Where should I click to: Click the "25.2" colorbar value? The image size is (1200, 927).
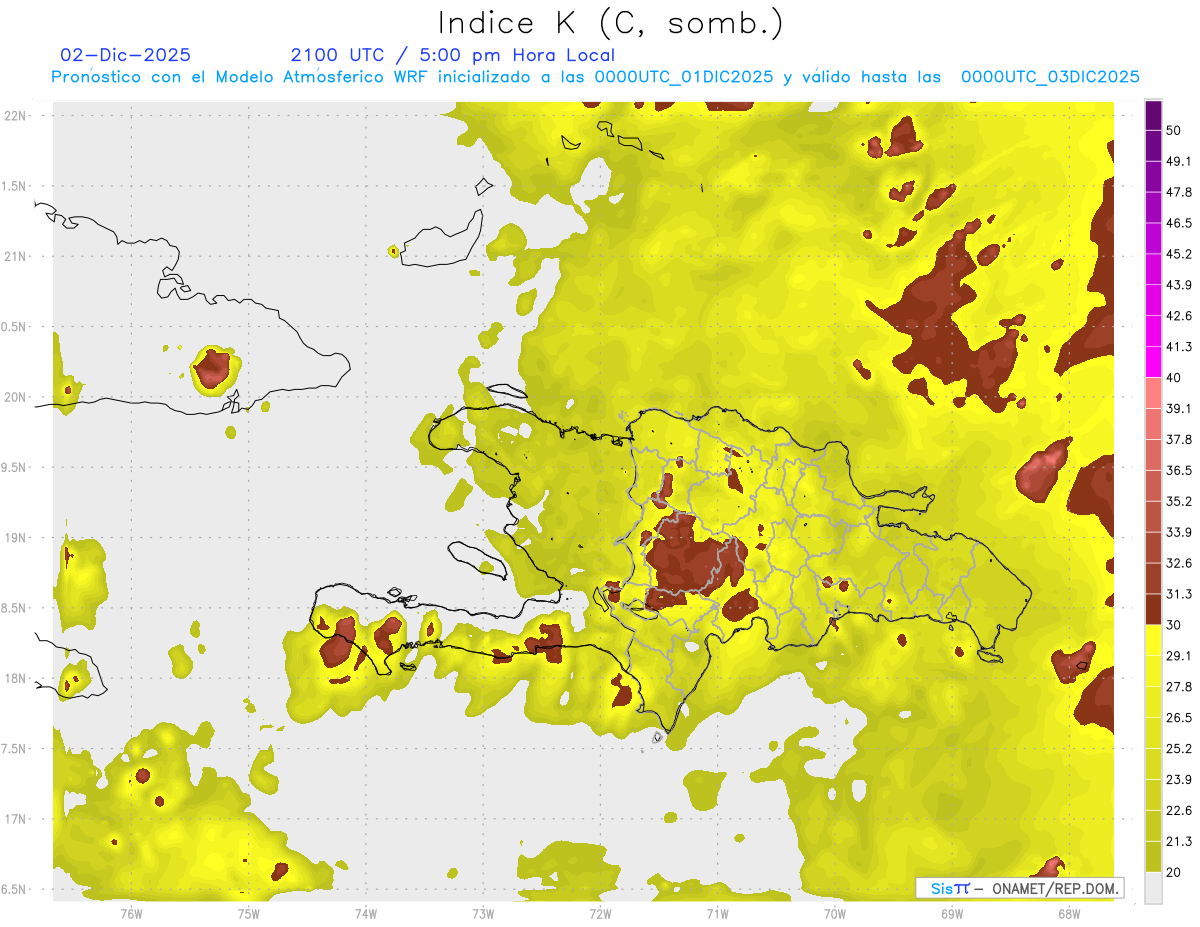point(1179,749)
